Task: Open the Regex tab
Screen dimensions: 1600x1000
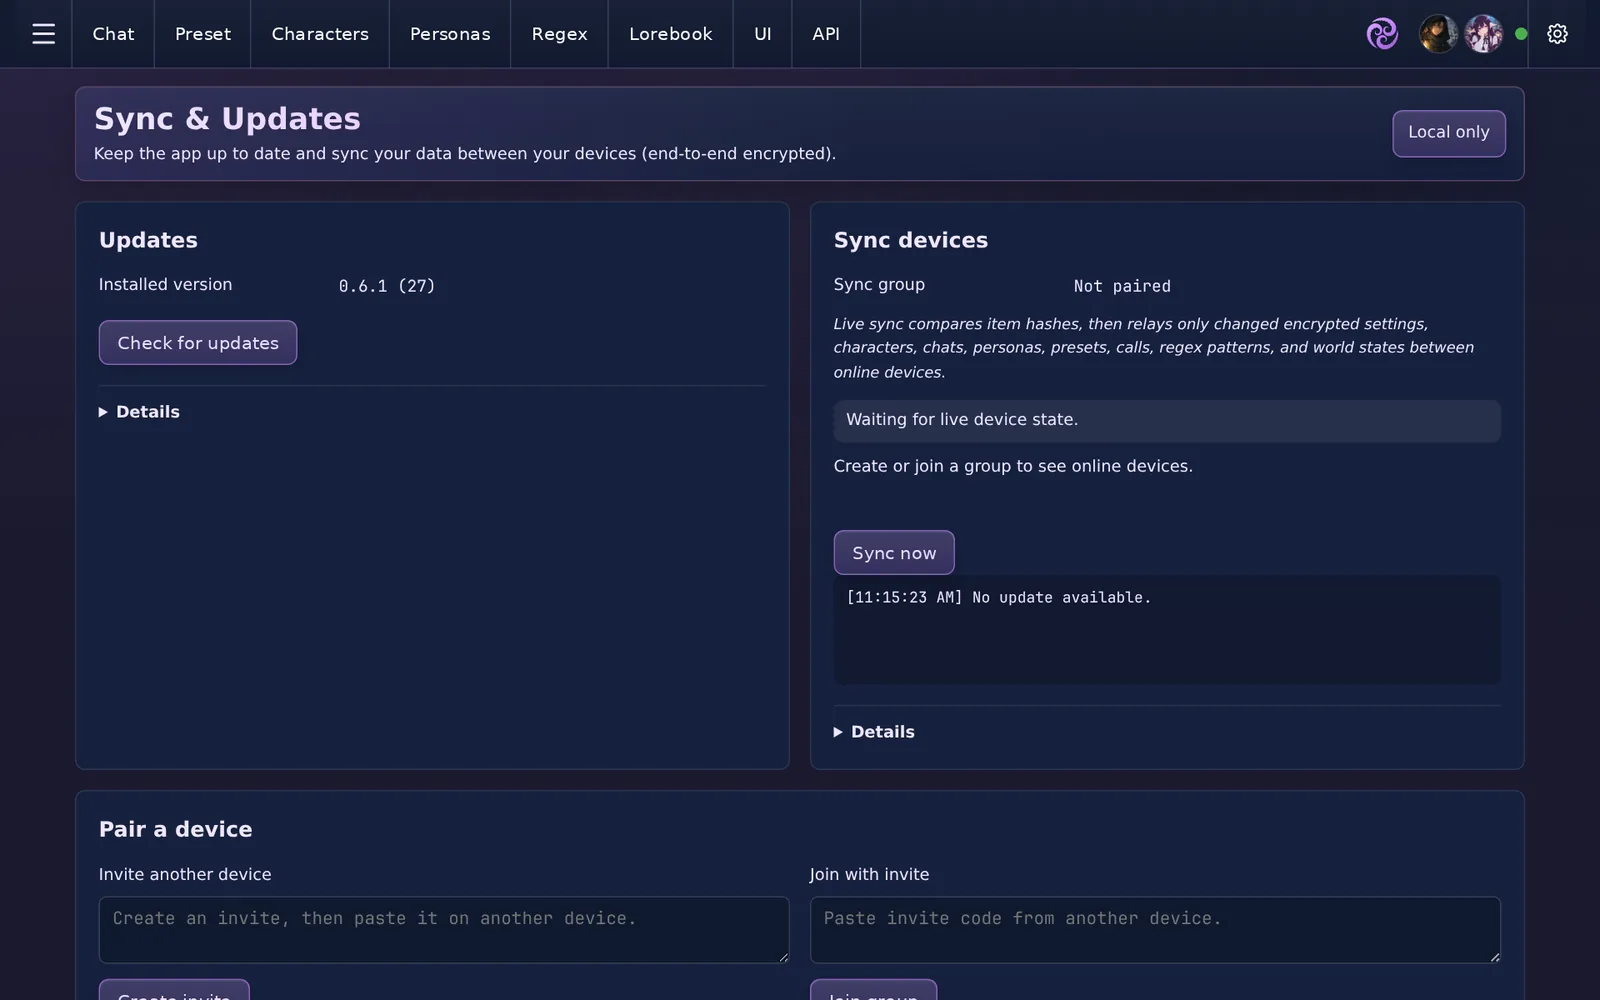Action: pos(559,34)
